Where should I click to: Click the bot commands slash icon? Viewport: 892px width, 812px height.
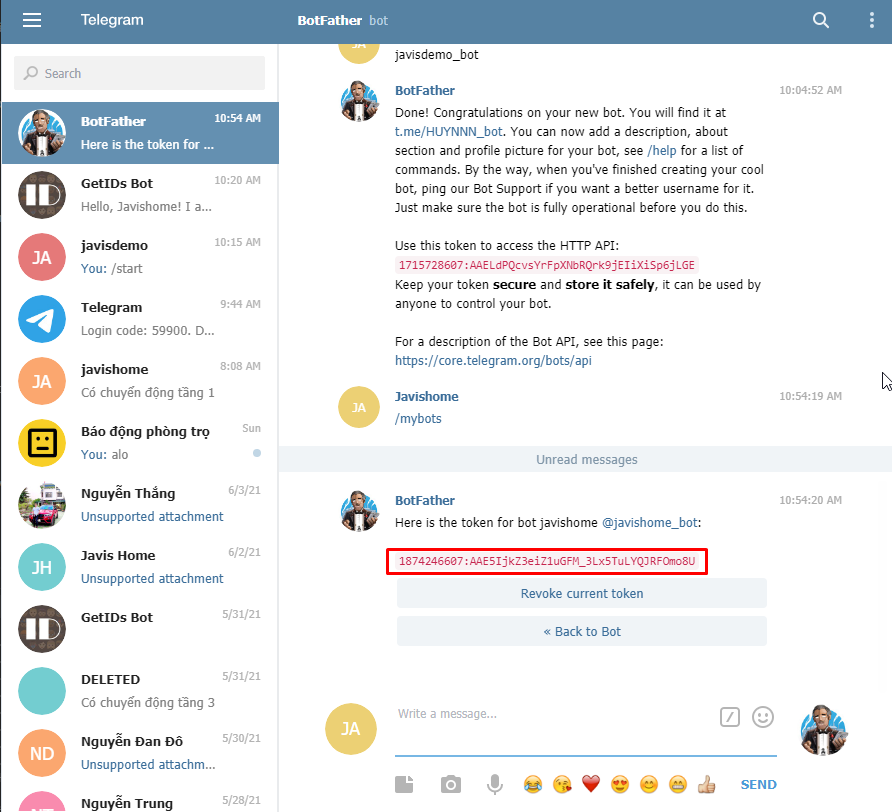click(x=730, y=717)
